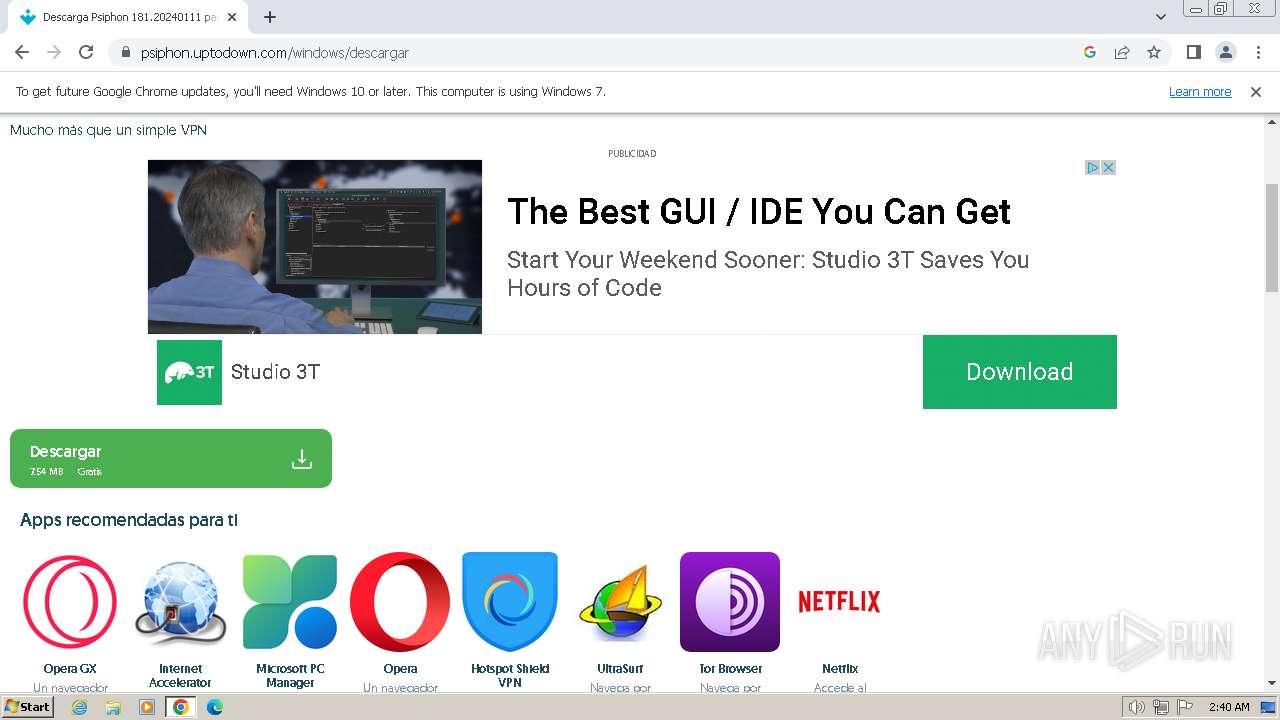1280x720 pixels.
Task: Click the address bar URL field
Action: [x=600, y=52]
